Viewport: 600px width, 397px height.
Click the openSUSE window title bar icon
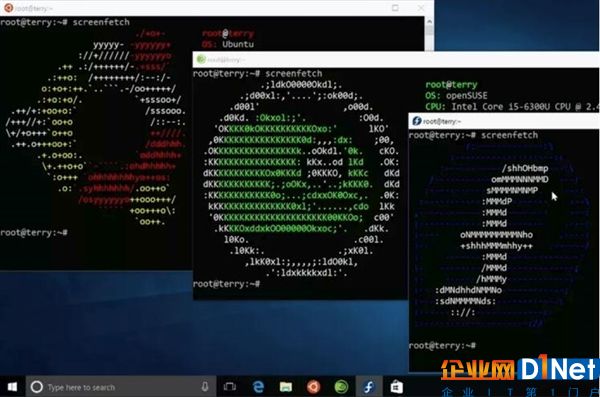click(201, 59)
